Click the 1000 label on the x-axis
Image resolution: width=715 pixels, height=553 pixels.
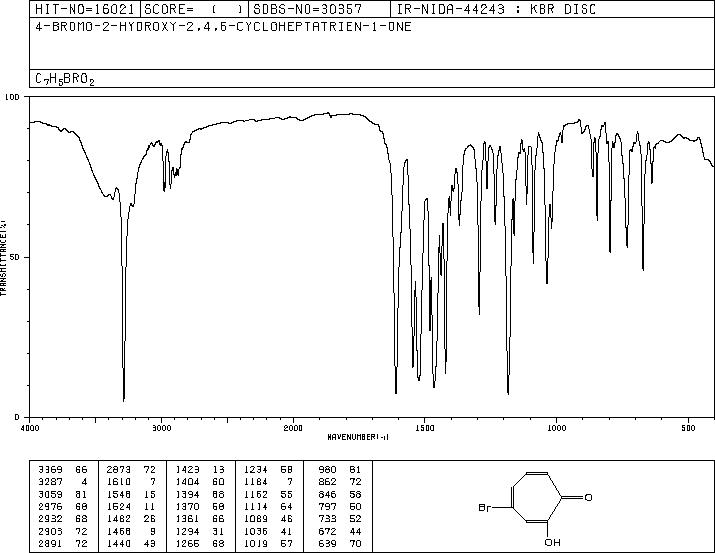[x=555, y=427]
